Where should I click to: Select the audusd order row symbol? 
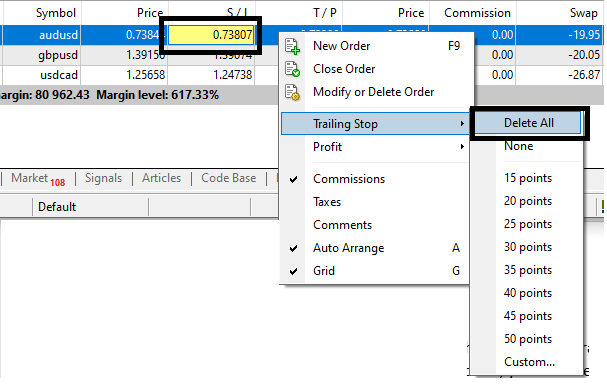point(58,35)
